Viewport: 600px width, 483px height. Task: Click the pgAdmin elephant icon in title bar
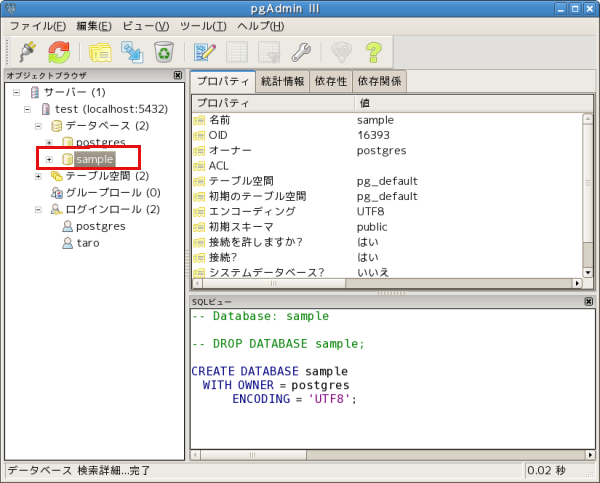tap(10, 8)
